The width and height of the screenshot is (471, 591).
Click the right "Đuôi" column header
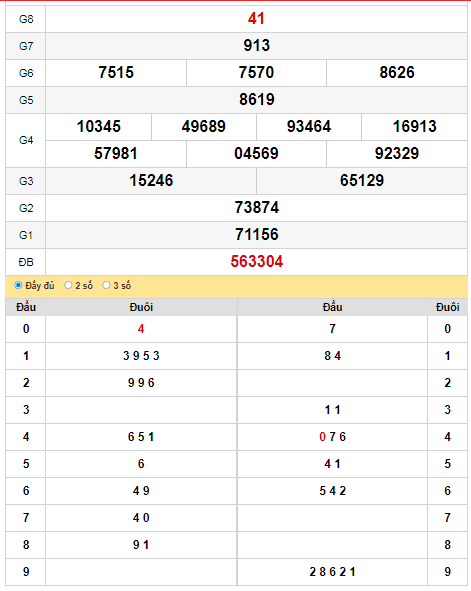(448, 307)
